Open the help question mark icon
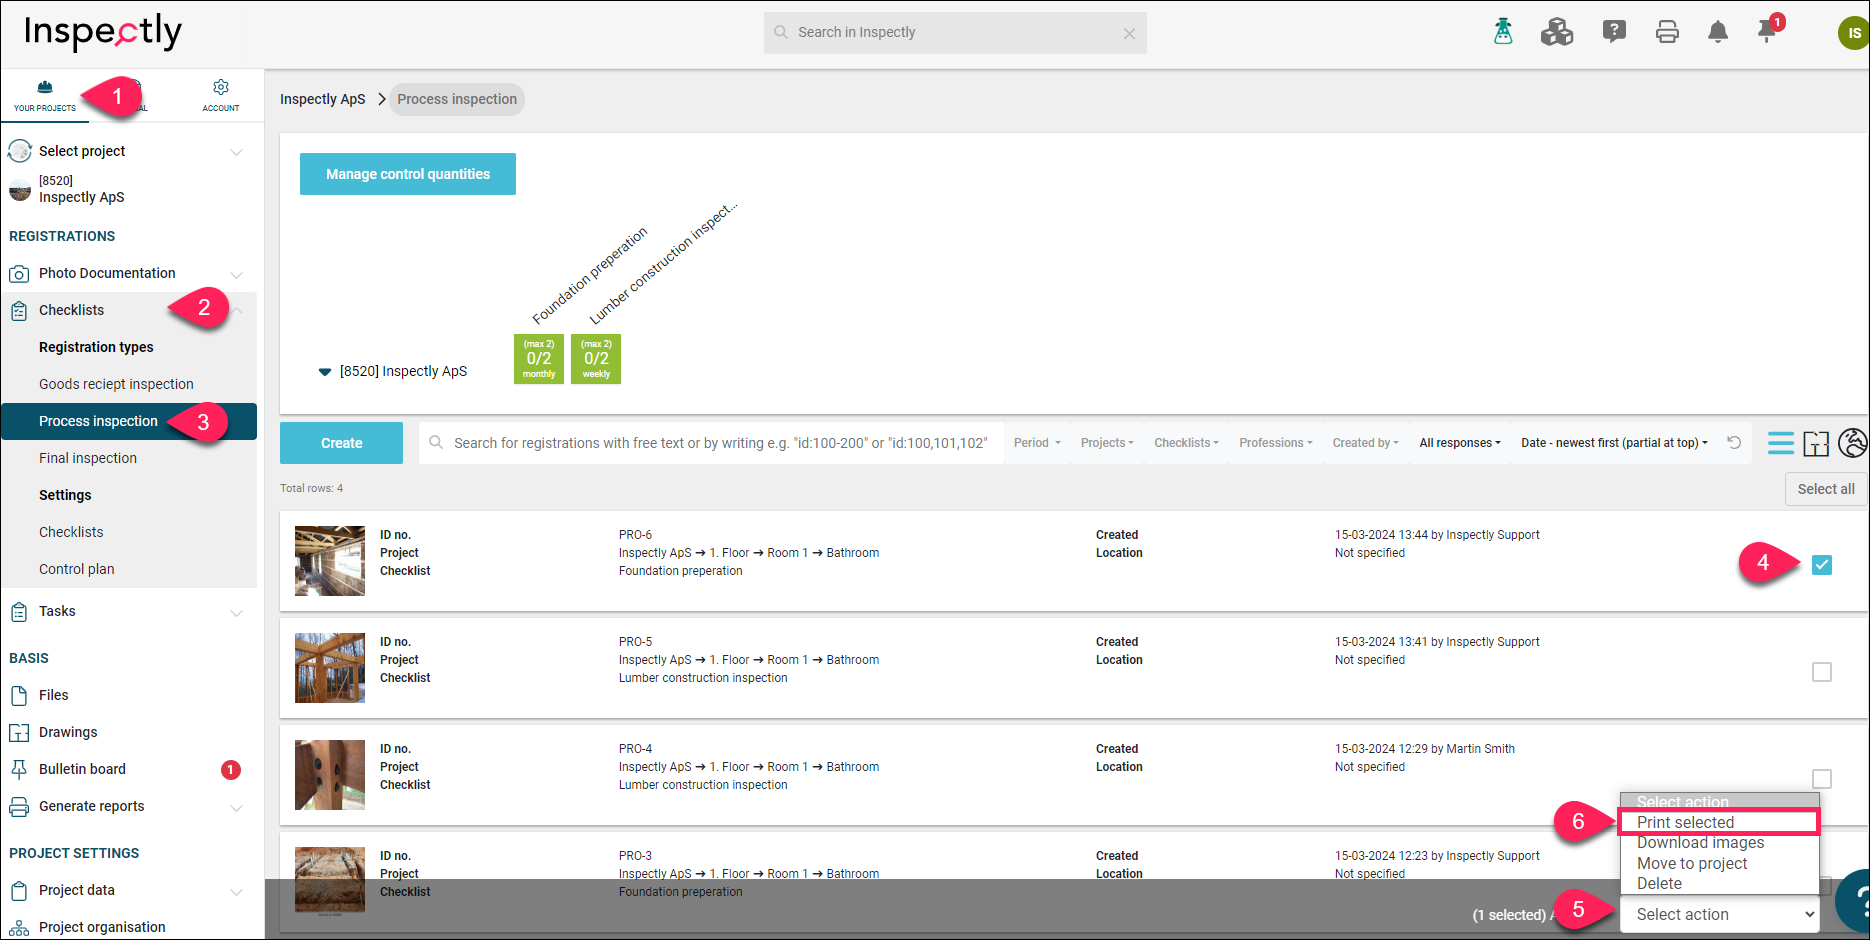This screenshot has width=1870, height=940. click(1614, 32)
